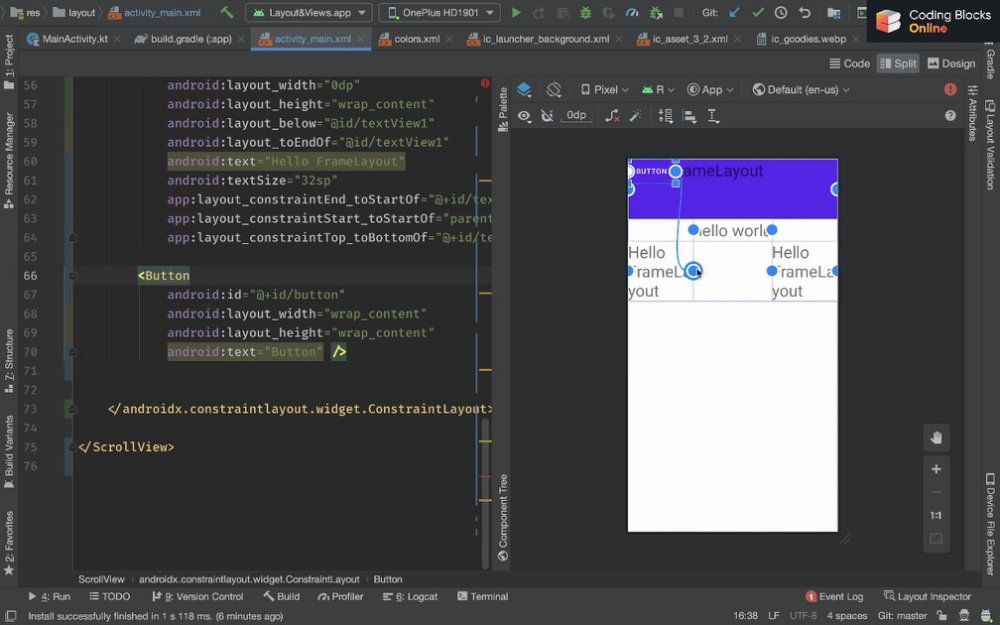Select the hello world text in preview
The image size is (1000, 625).
(732, 230)
